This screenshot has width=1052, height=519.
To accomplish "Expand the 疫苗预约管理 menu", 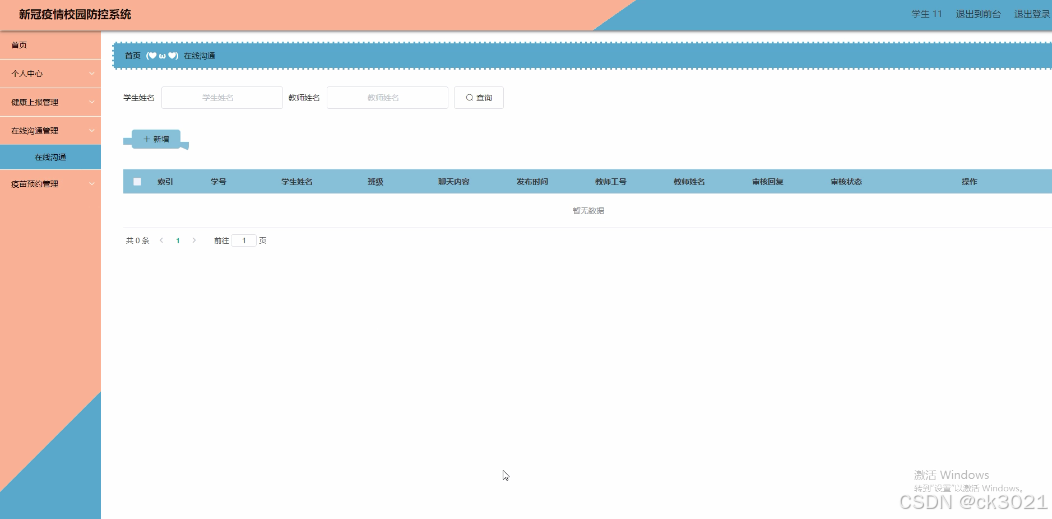I will [50, 184].
